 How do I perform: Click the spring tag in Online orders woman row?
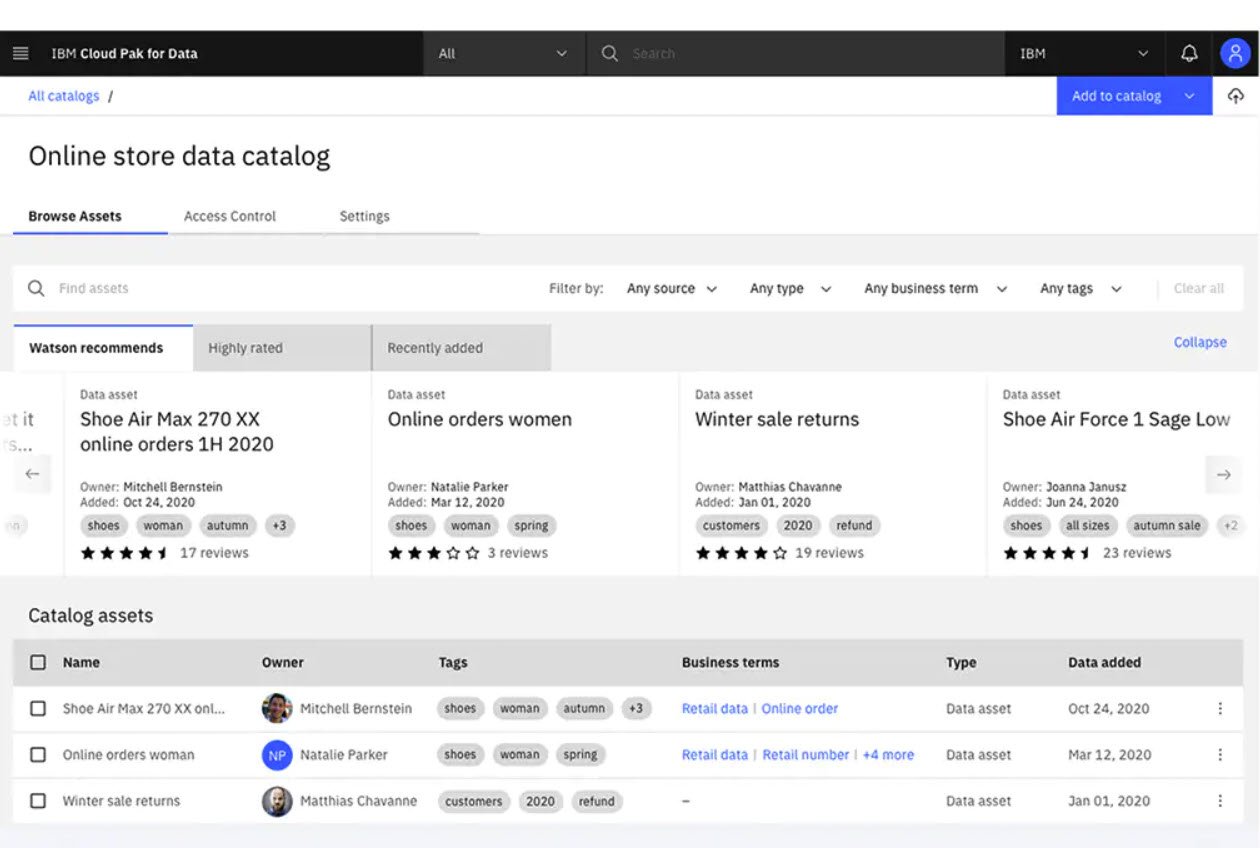click(580, 755)
